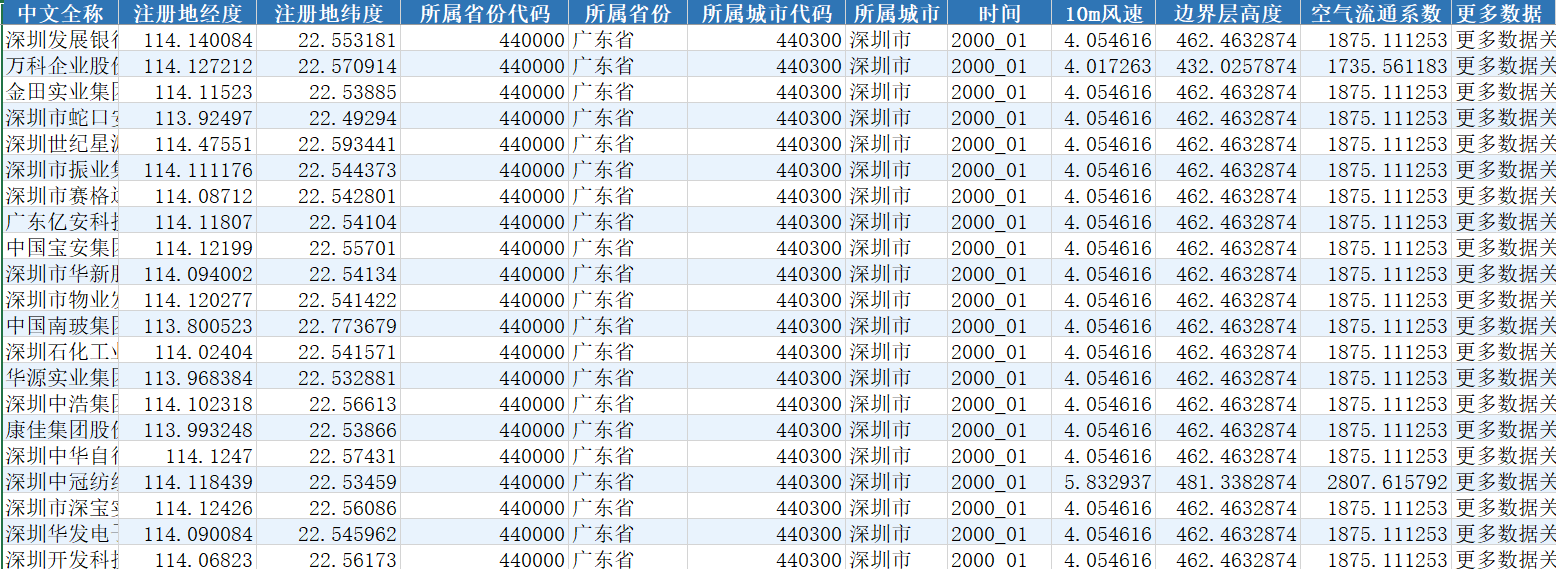Select the company cell starting 万科企业股
Image resolution: width=1556 pixels, height=569 pixels.
coord(60,67)
